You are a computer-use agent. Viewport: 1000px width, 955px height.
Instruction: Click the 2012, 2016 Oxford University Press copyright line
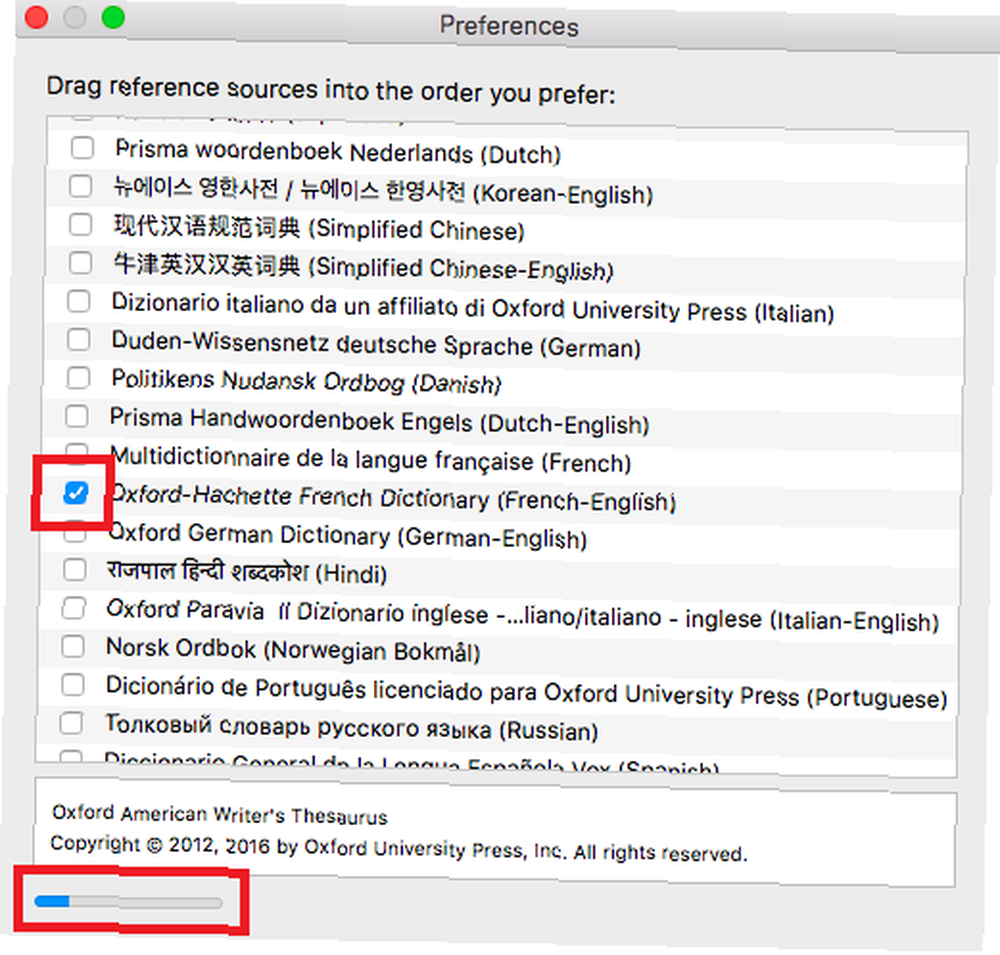(399, 848)
